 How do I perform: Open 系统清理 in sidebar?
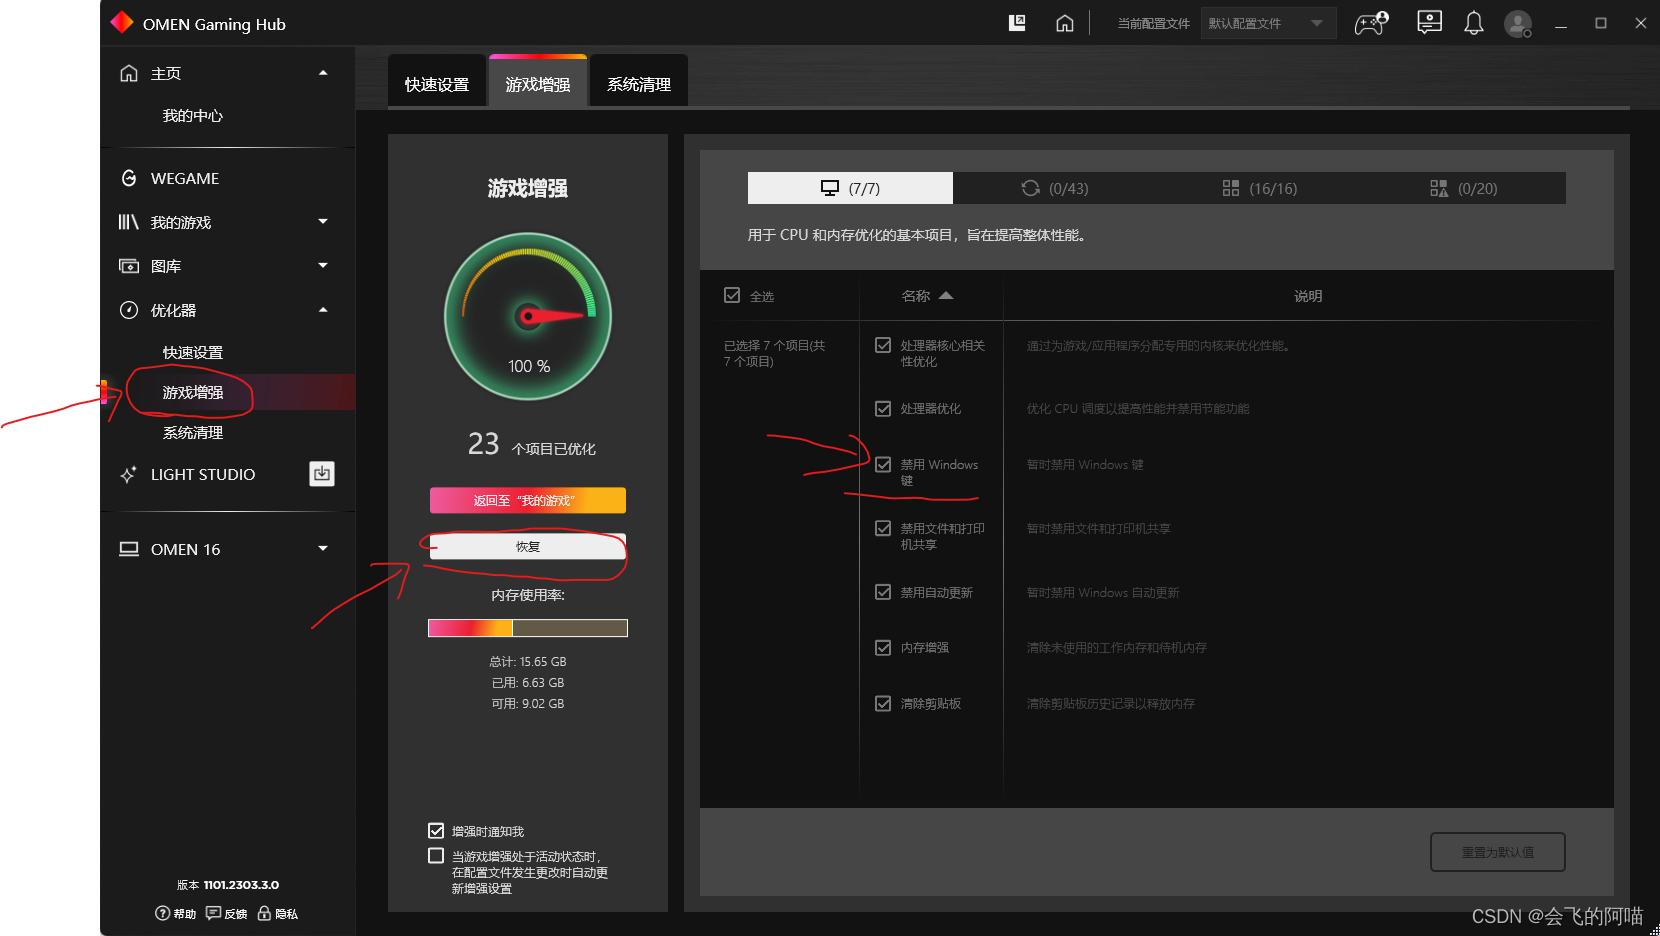coord(193,433)
